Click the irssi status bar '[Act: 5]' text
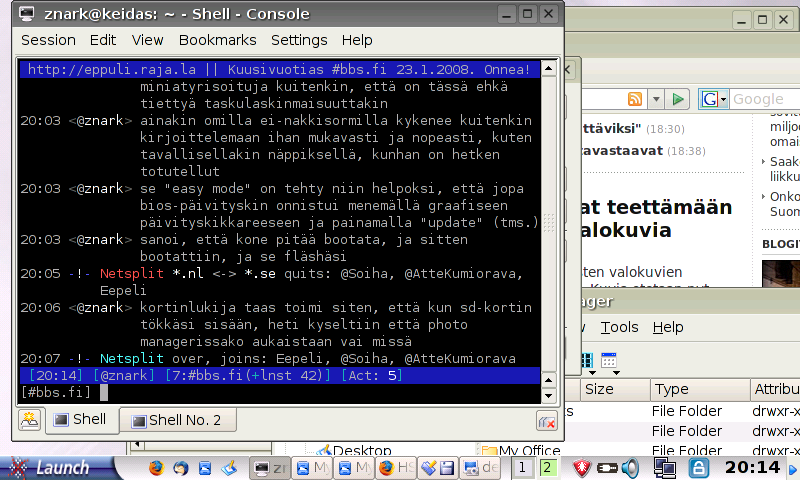 [x=372, y=375]
